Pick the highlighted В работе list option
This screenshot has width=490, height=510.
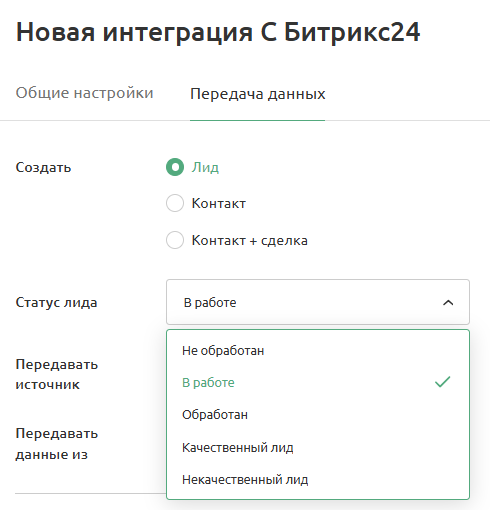pyautogui.click(x=318, y=382)
